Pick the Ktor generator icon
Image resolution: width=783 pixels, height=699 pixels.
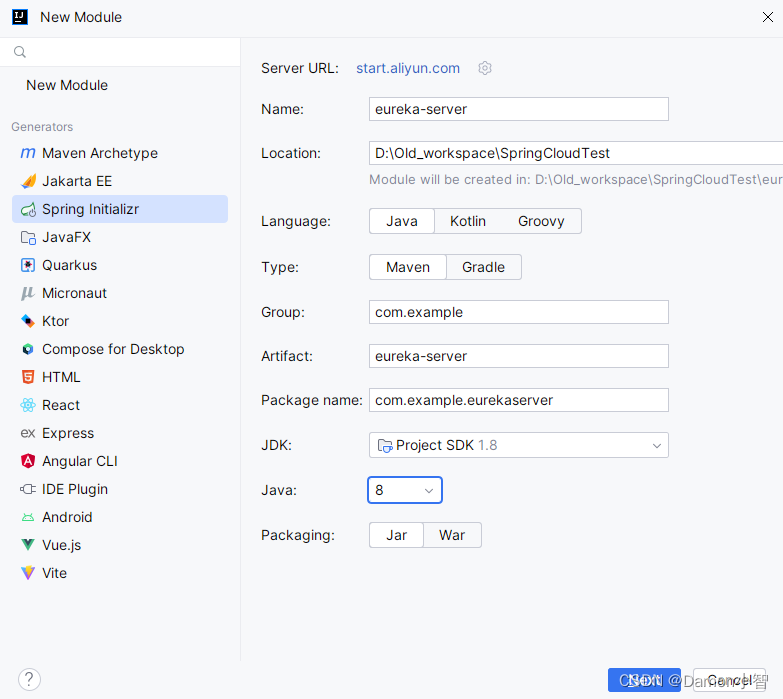click(x=28, y=321)
